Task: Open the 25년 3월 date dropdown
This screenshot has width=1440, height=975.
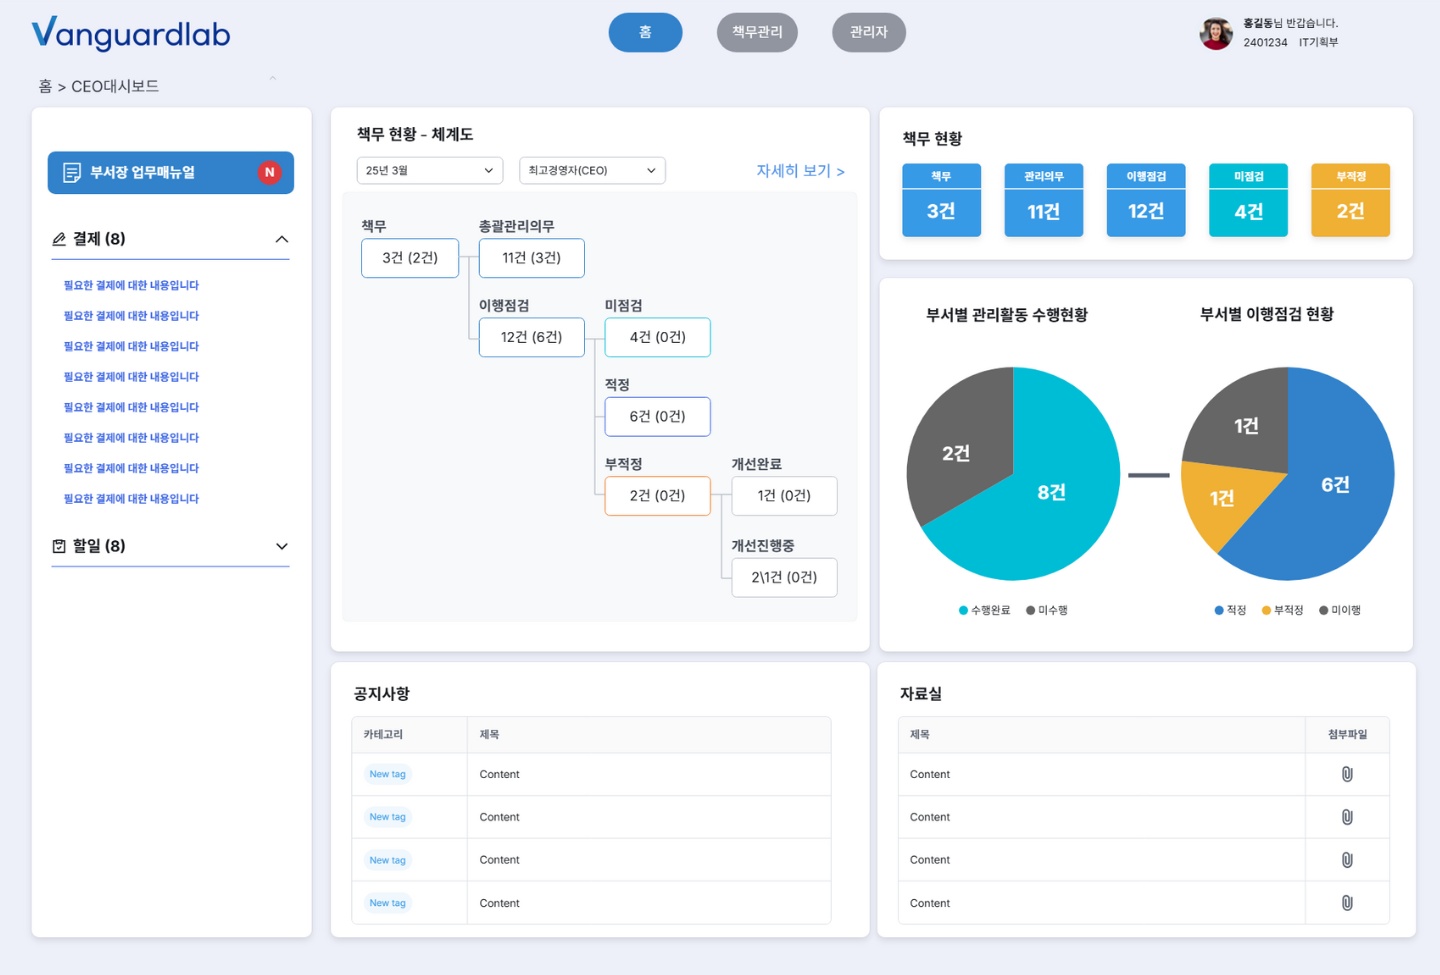Action: coord(430,170)
